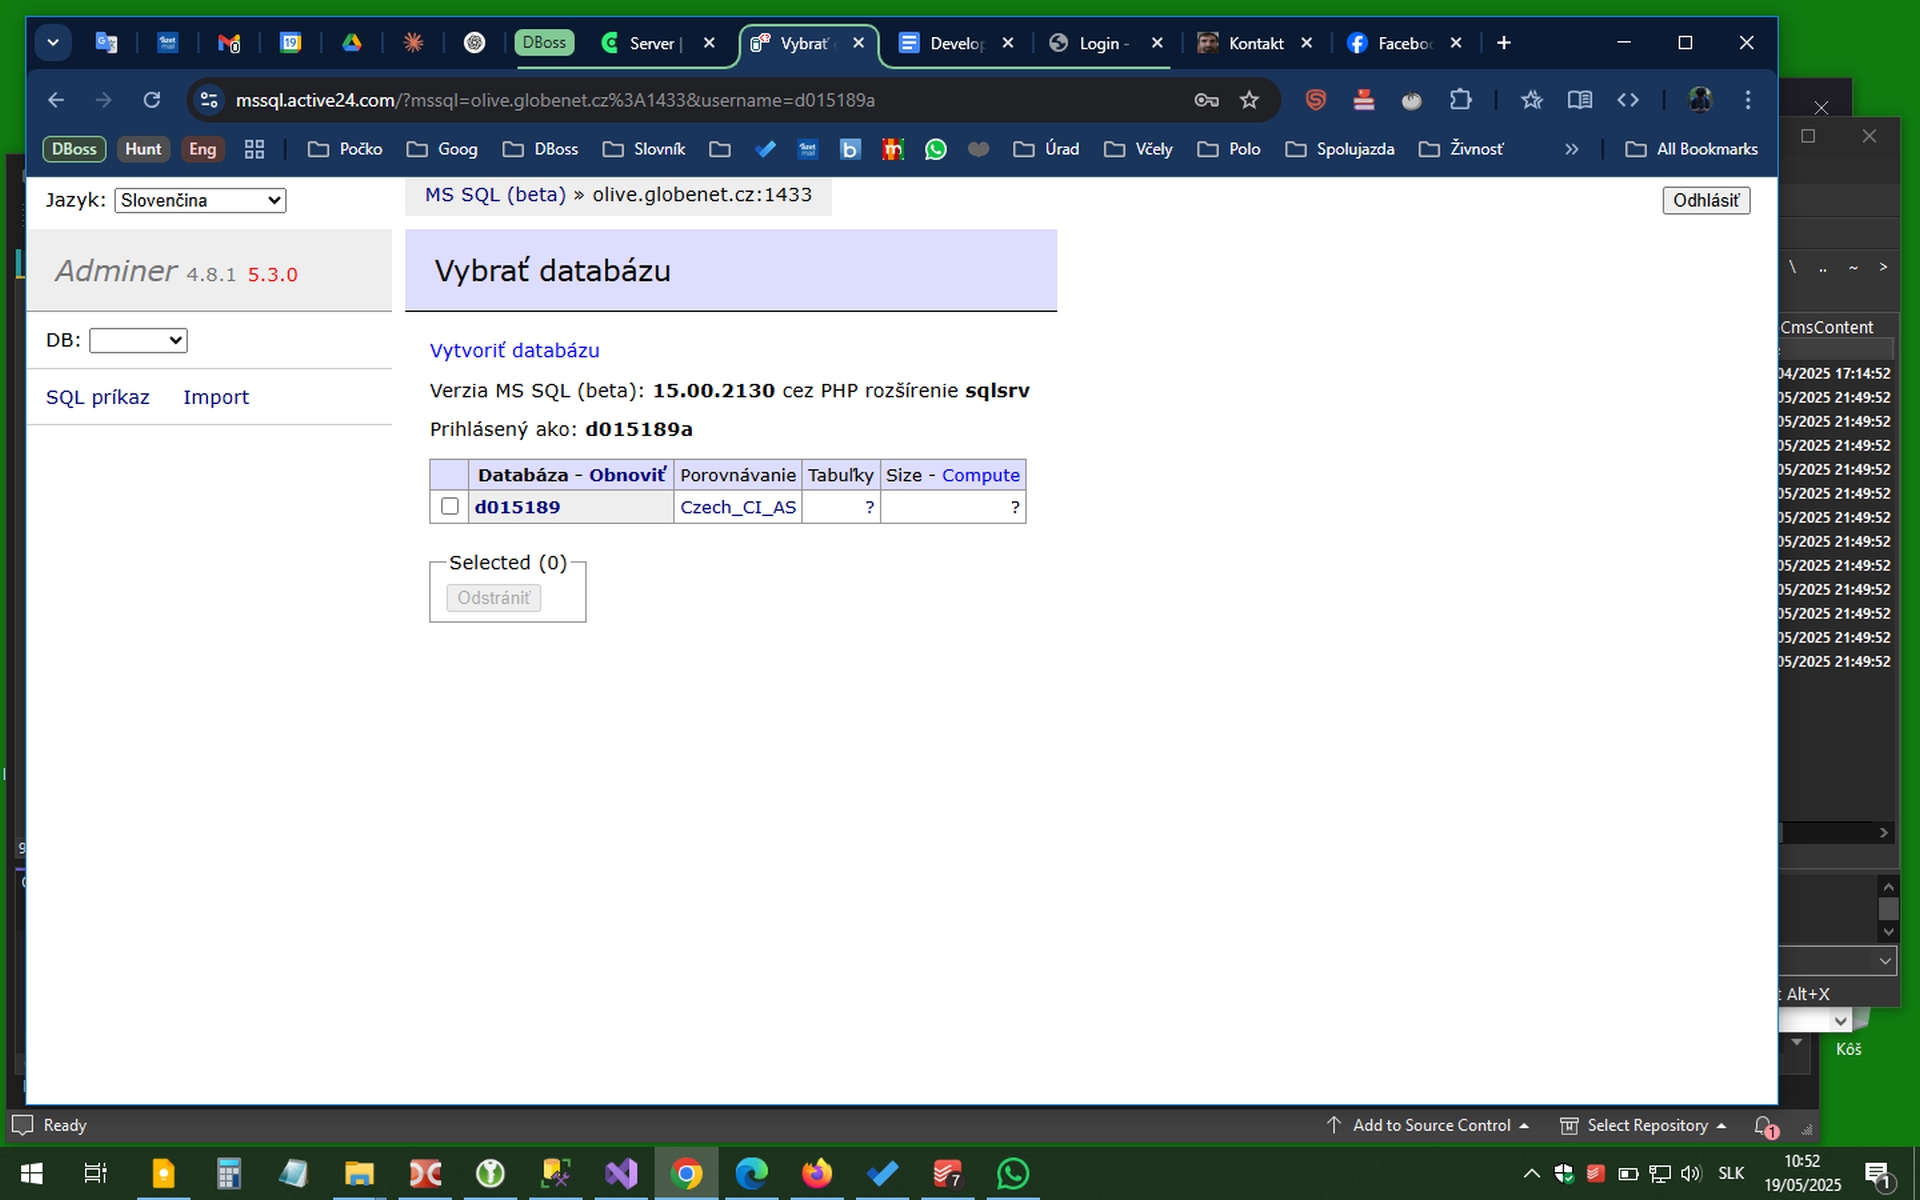This screenshot has width=1920, height=1200.
Task: Open the Jazyk language dropdown
Action: pos(200,200)
